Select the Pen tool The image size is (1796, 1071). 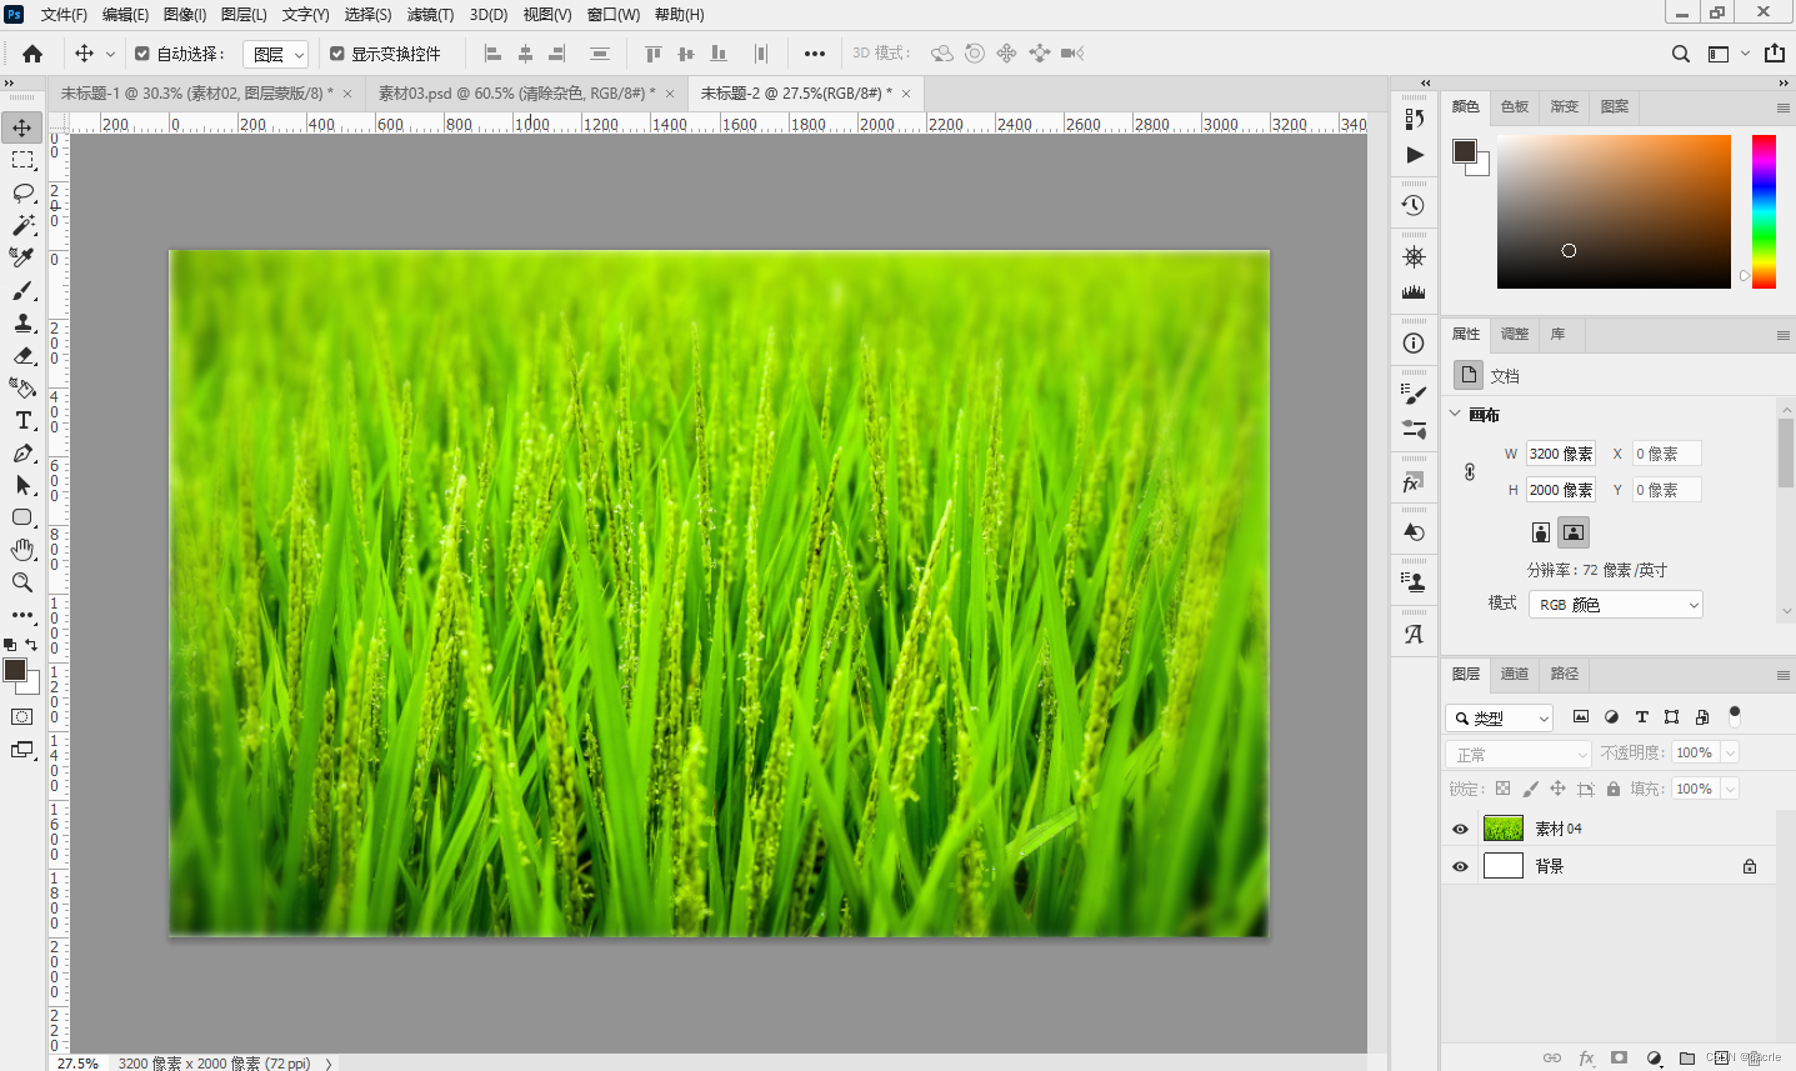(x=22, y=453)
